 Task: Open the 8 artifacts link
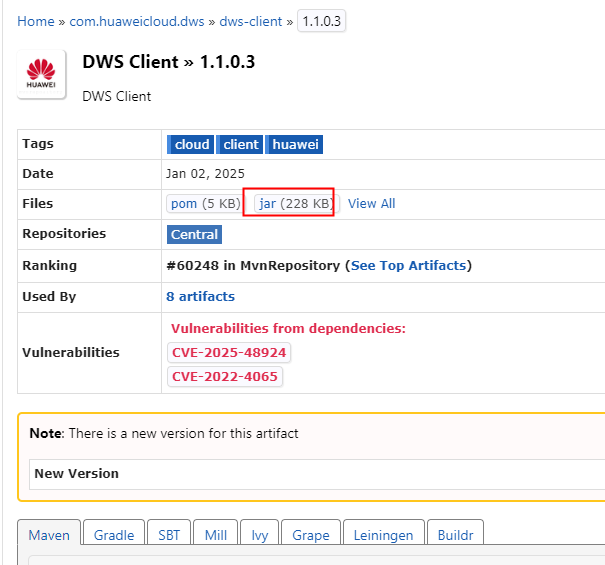pyautogui.click(x=200, y=297)
